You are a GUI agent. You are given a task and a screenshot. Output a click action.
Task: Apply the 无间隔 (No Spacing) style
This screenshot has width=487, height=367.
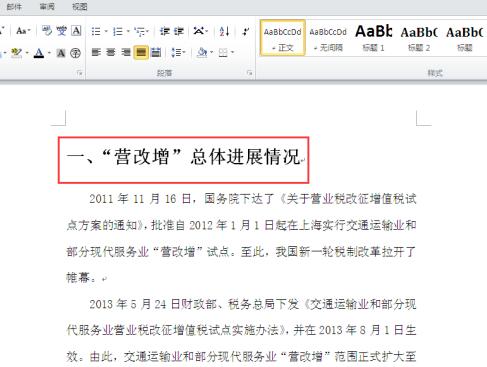328,38
